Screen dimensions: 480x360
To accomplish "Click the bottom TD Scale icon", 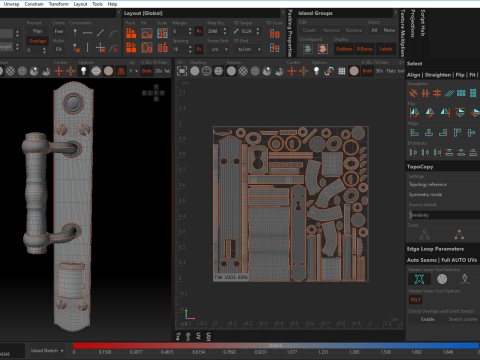I will click(x=274, y=48).
